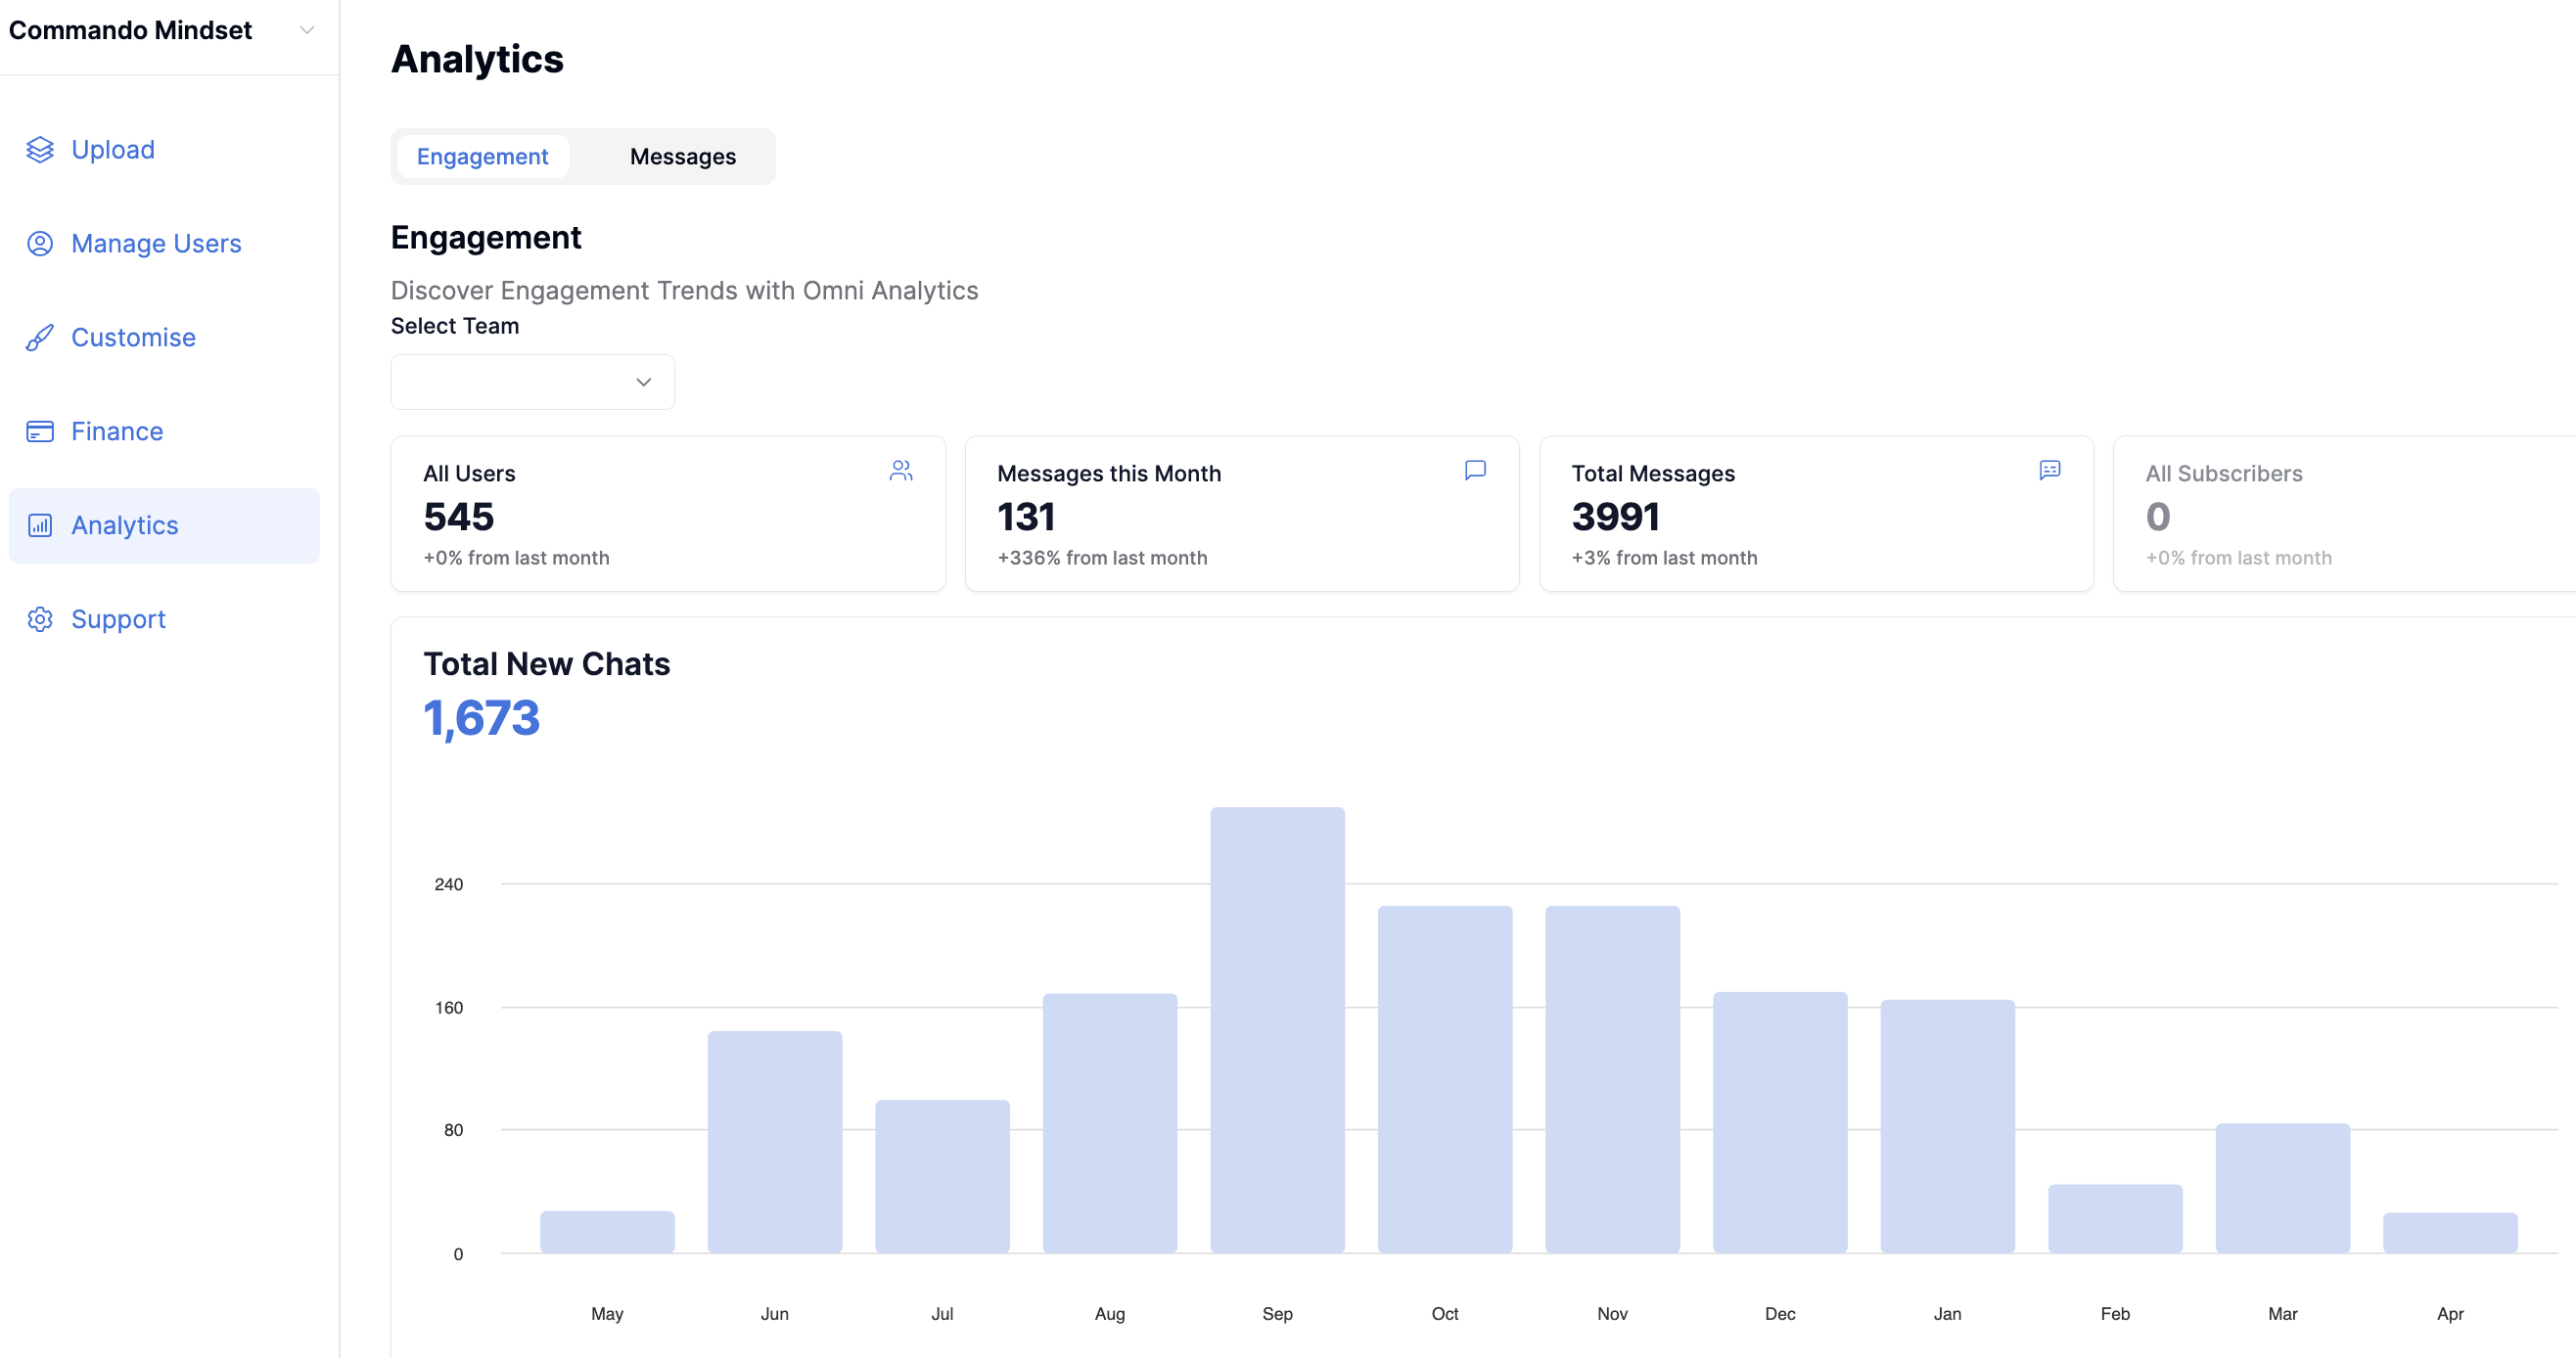Click the Manage Users person icon
This screenshot has width=2576, height=1358.
tap(40, 244)
